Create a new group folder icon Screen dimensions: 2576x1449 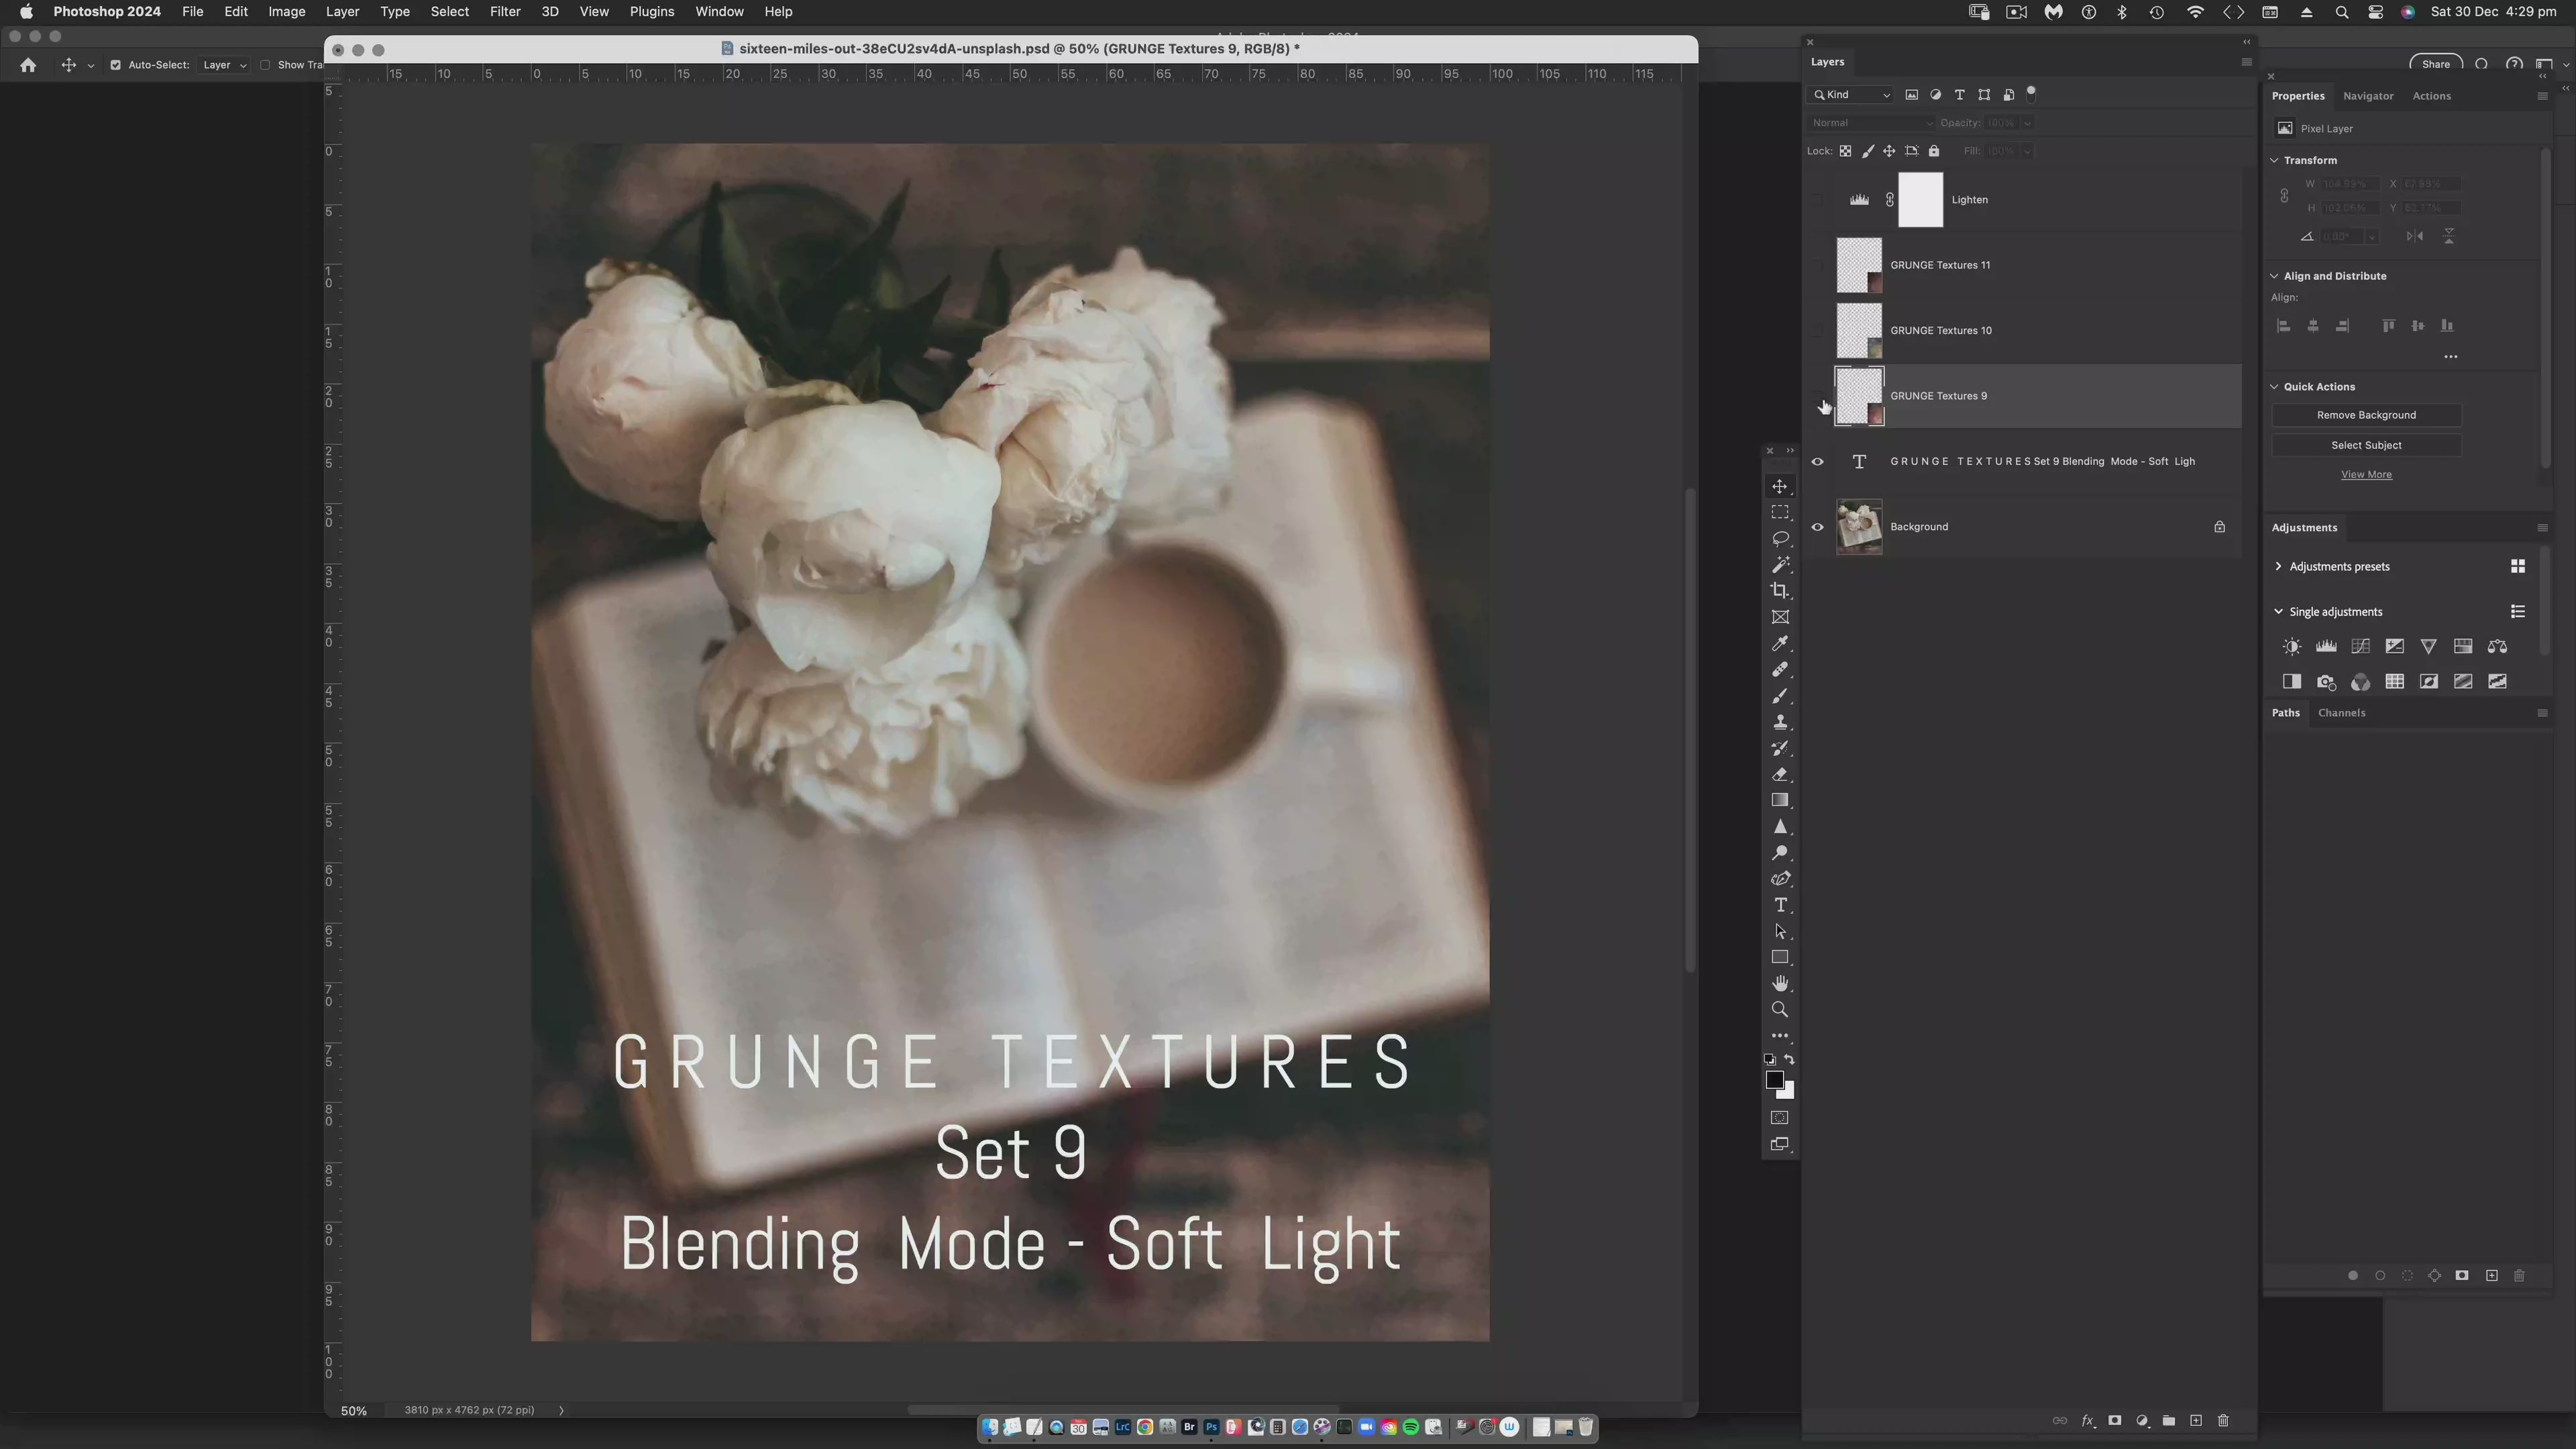coord(2168,1420)
